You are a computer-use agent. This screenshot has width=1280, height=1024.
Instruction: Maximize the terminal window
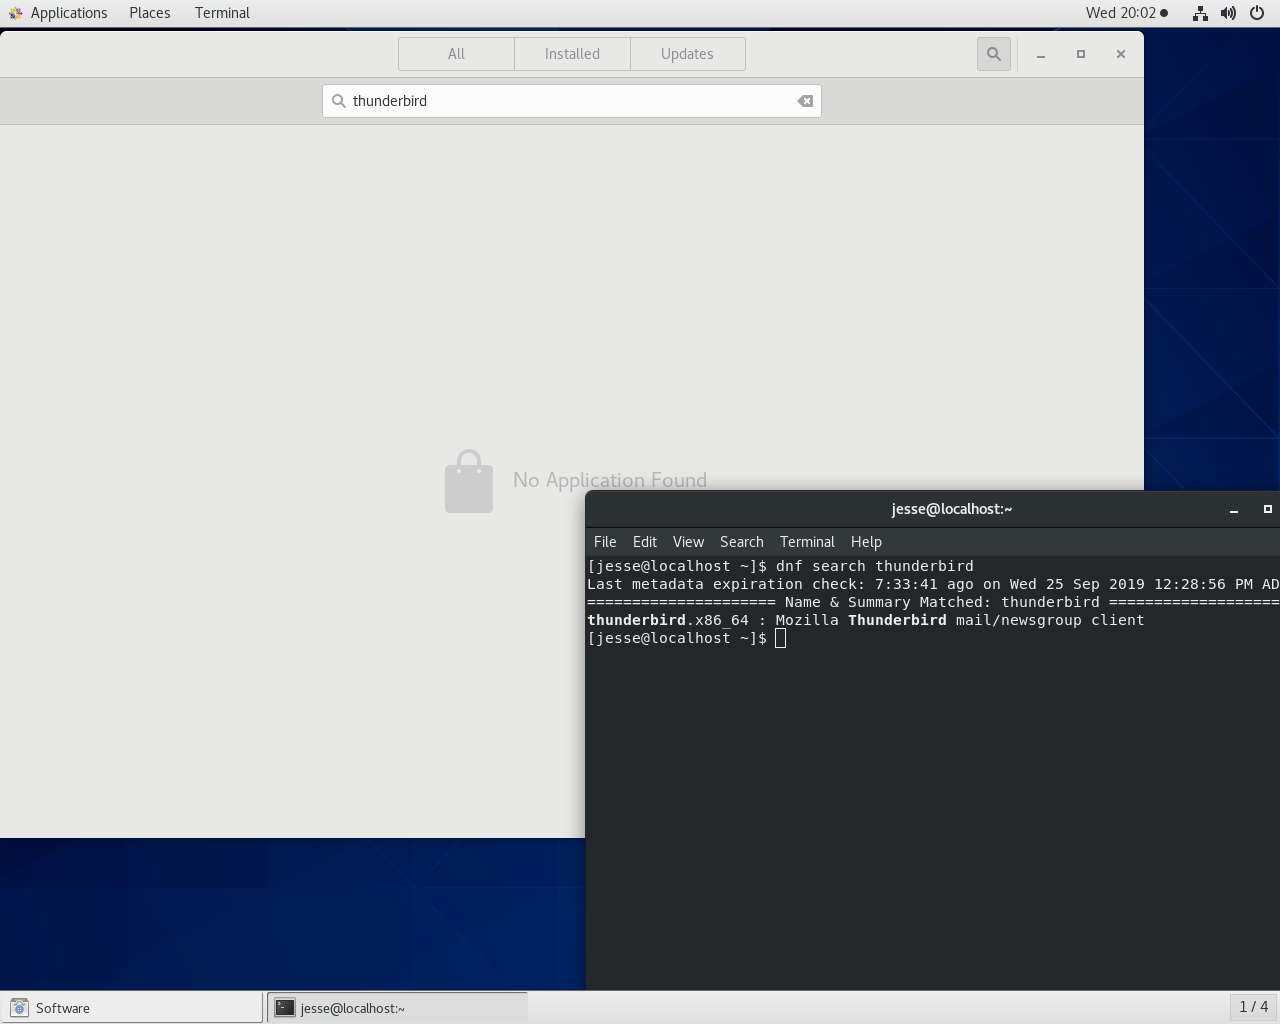coord(1267,509)
